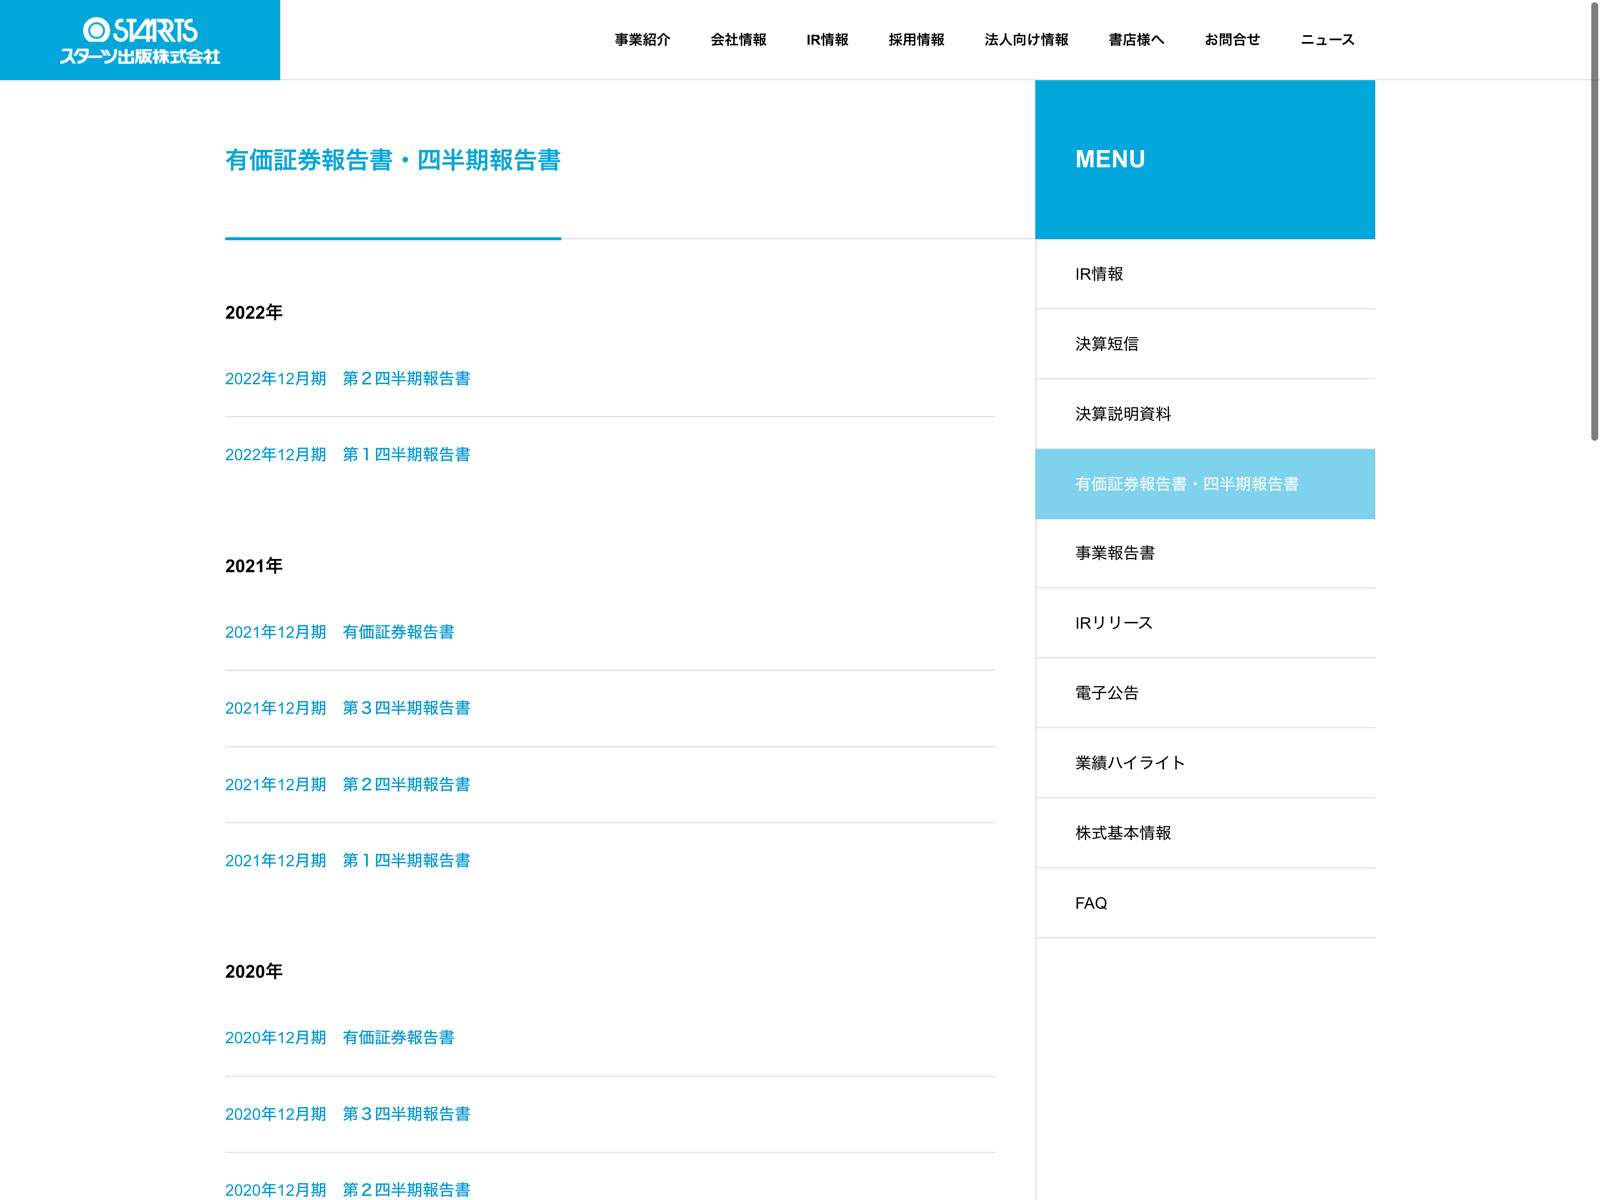
Task: Click the お問合せ header link
Action: click(1232, 40)
